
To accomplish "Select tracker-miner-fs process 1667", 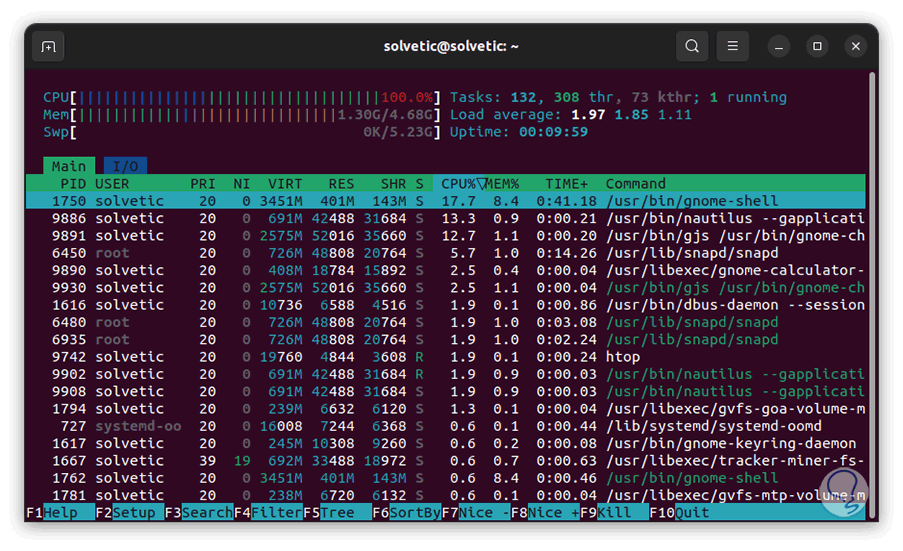I will click(x=445, y=461).
